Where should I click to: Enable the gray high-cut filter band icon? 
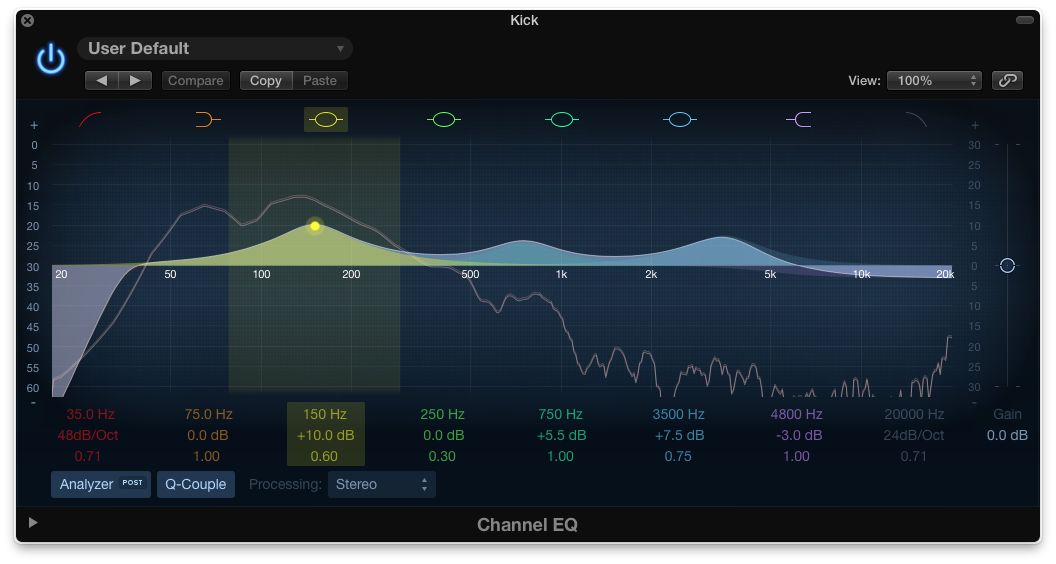click(x=916, y=120)
